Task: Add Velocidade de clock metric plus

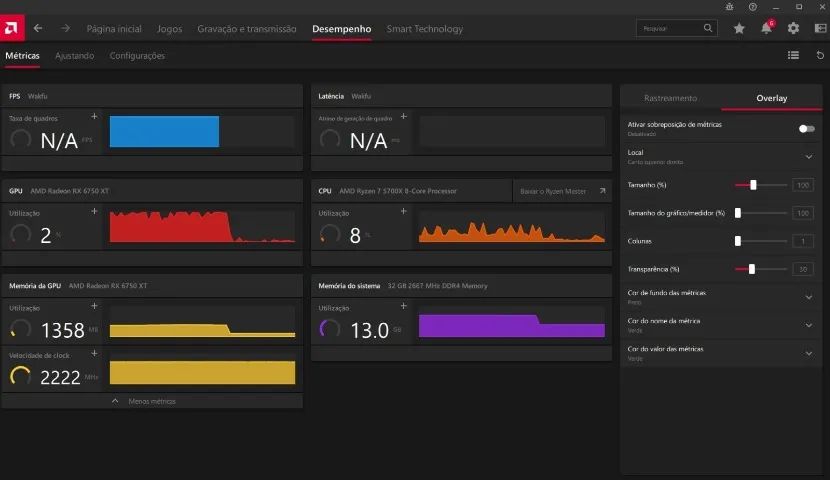Action: pos(94,353)
